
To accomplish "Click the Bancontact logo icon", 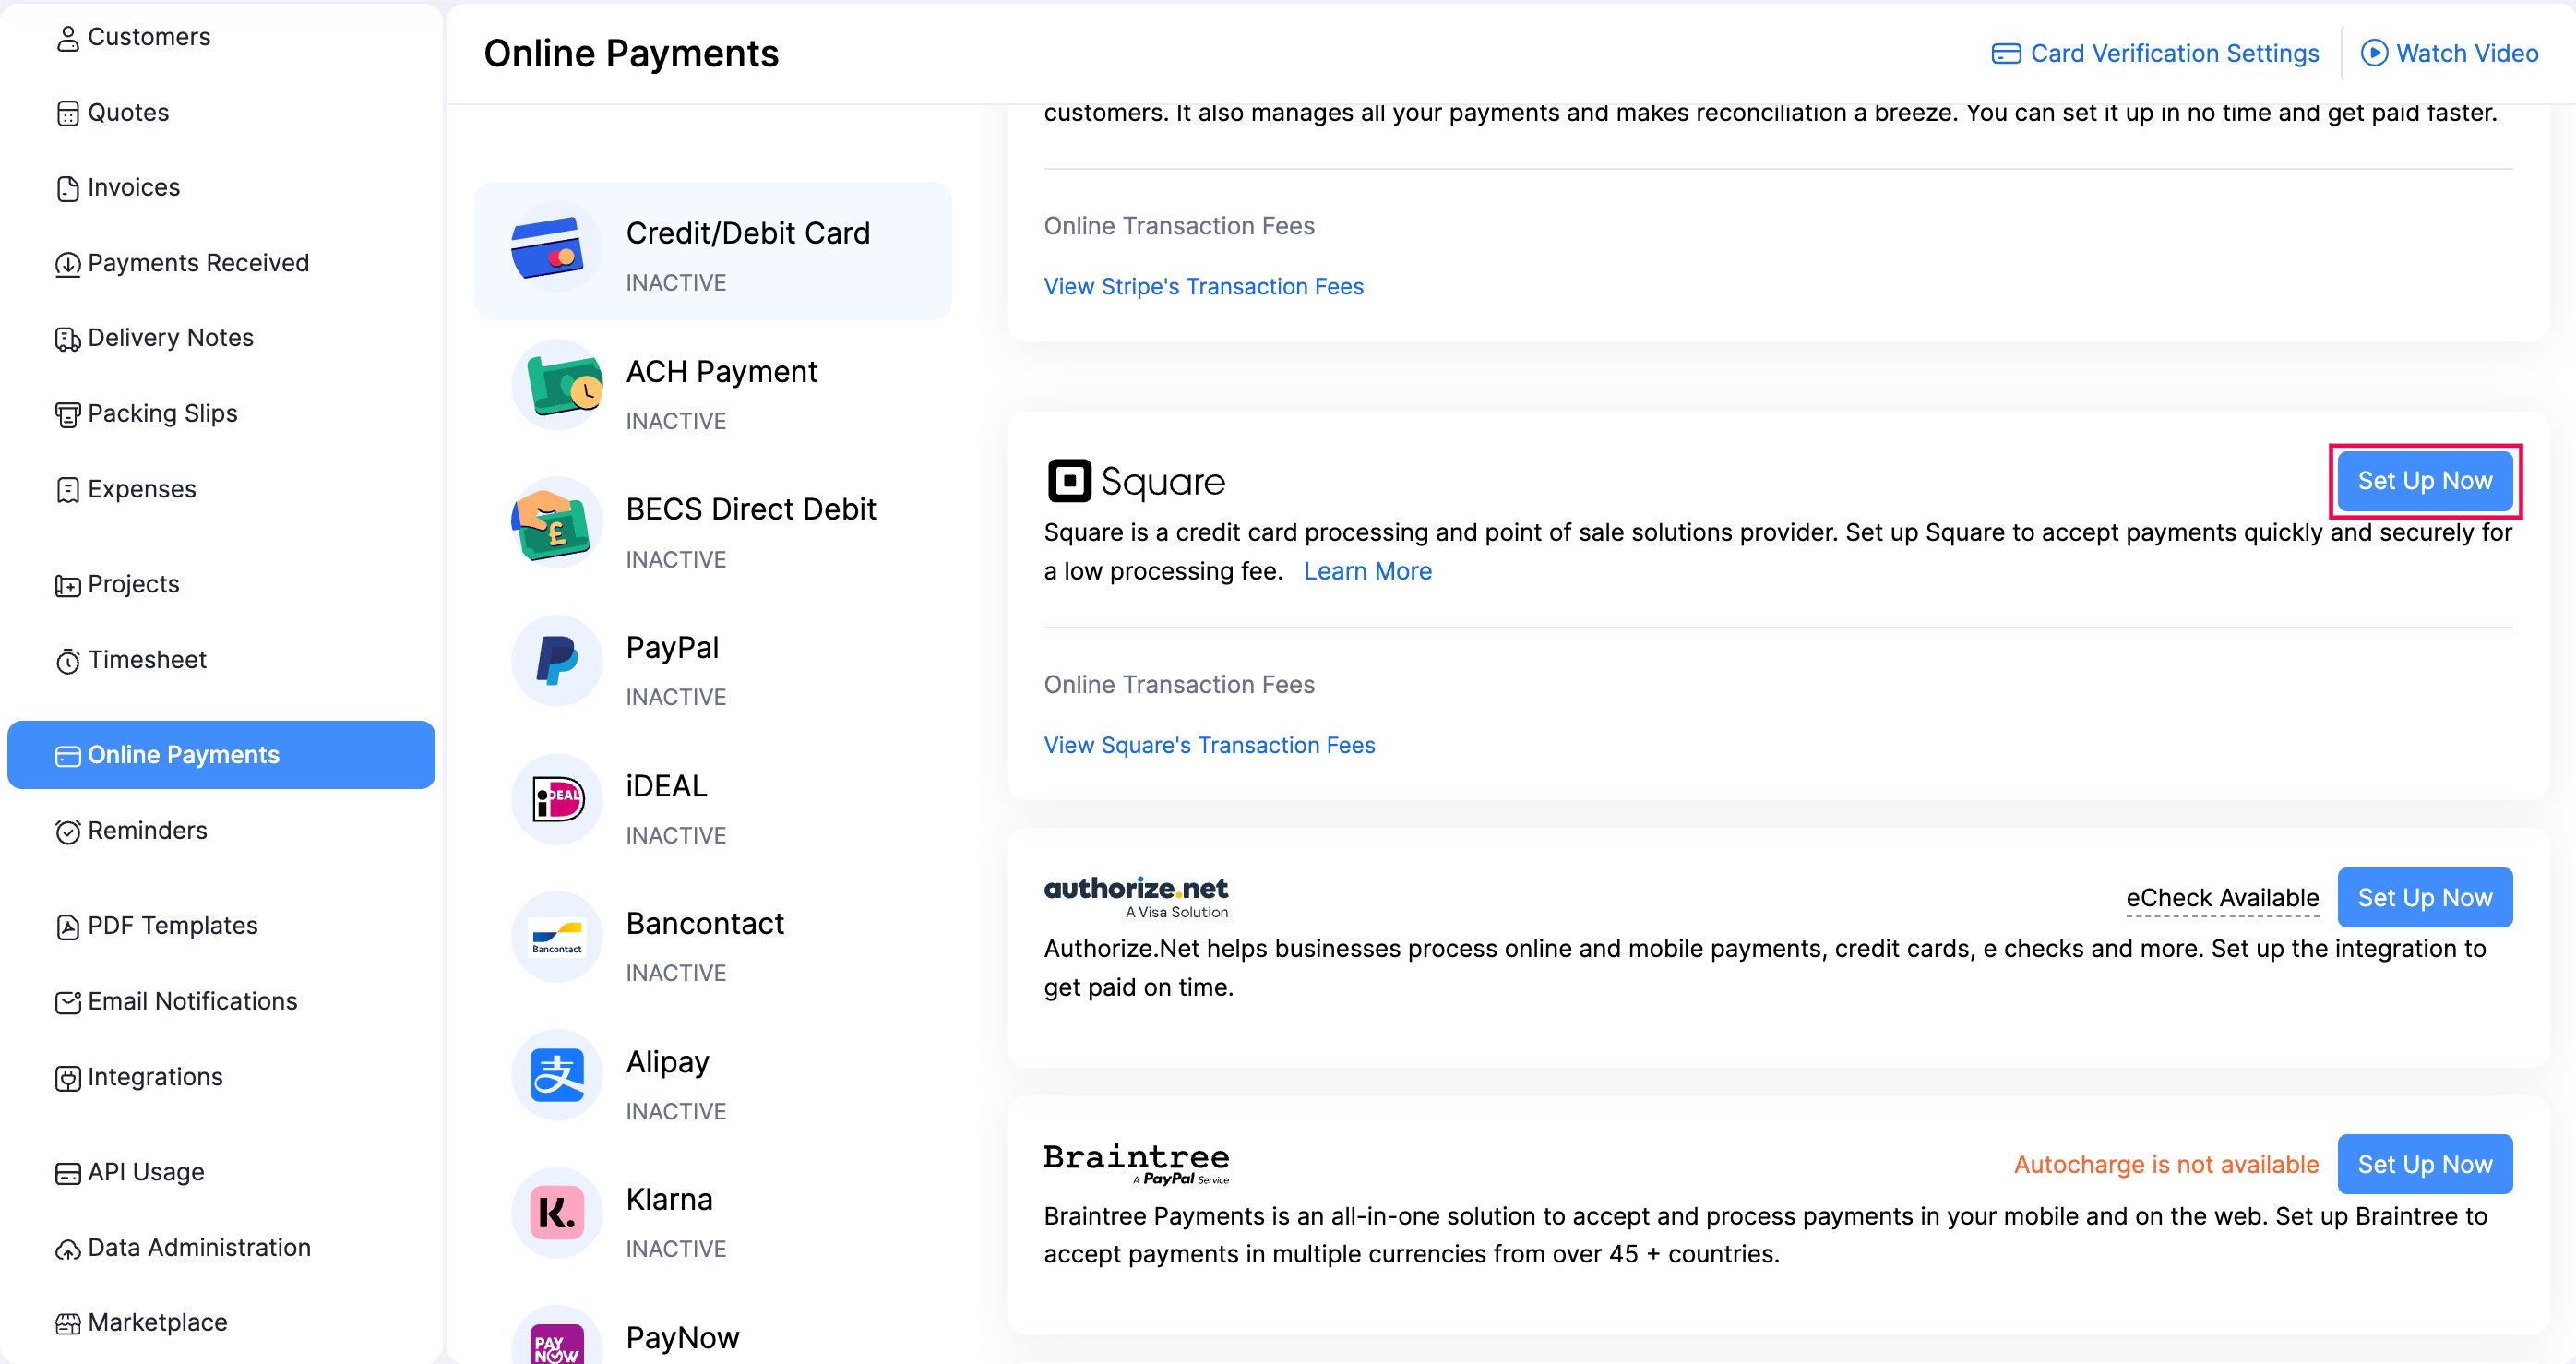I will click(x=557, y=937).
